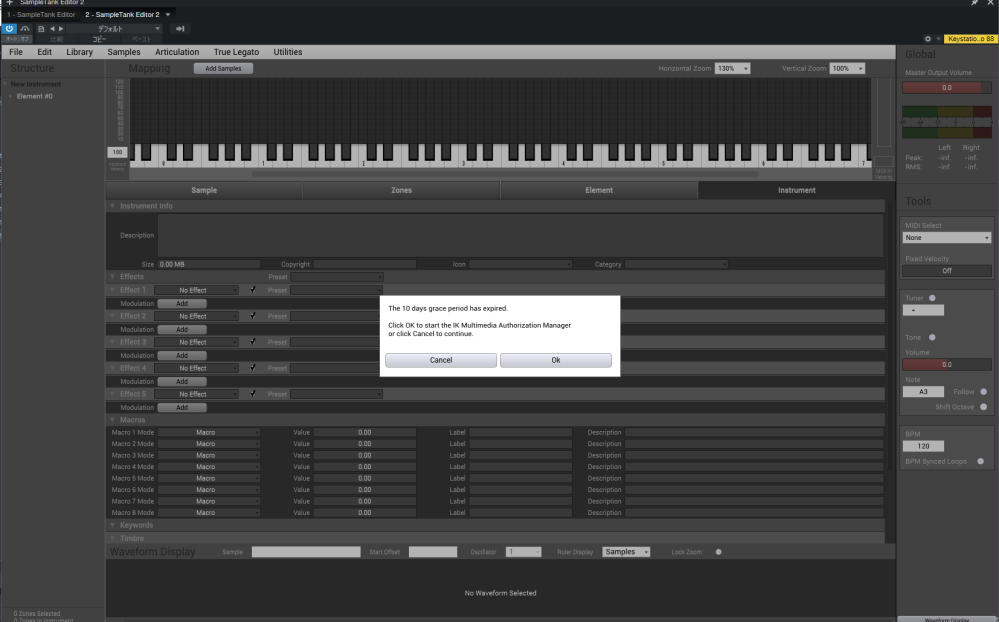999x622 pixels.
Task: Enable the Follow note toggle
Action: tap(984, 392)
